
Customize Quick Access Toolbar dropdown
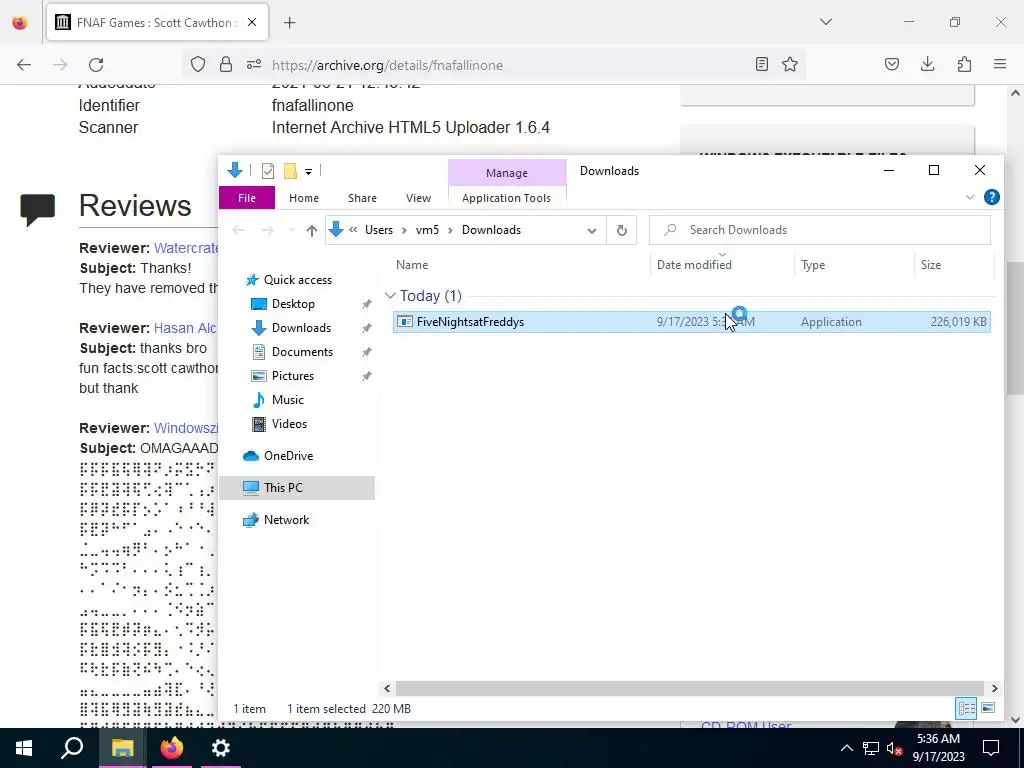(x=308, y=172)
